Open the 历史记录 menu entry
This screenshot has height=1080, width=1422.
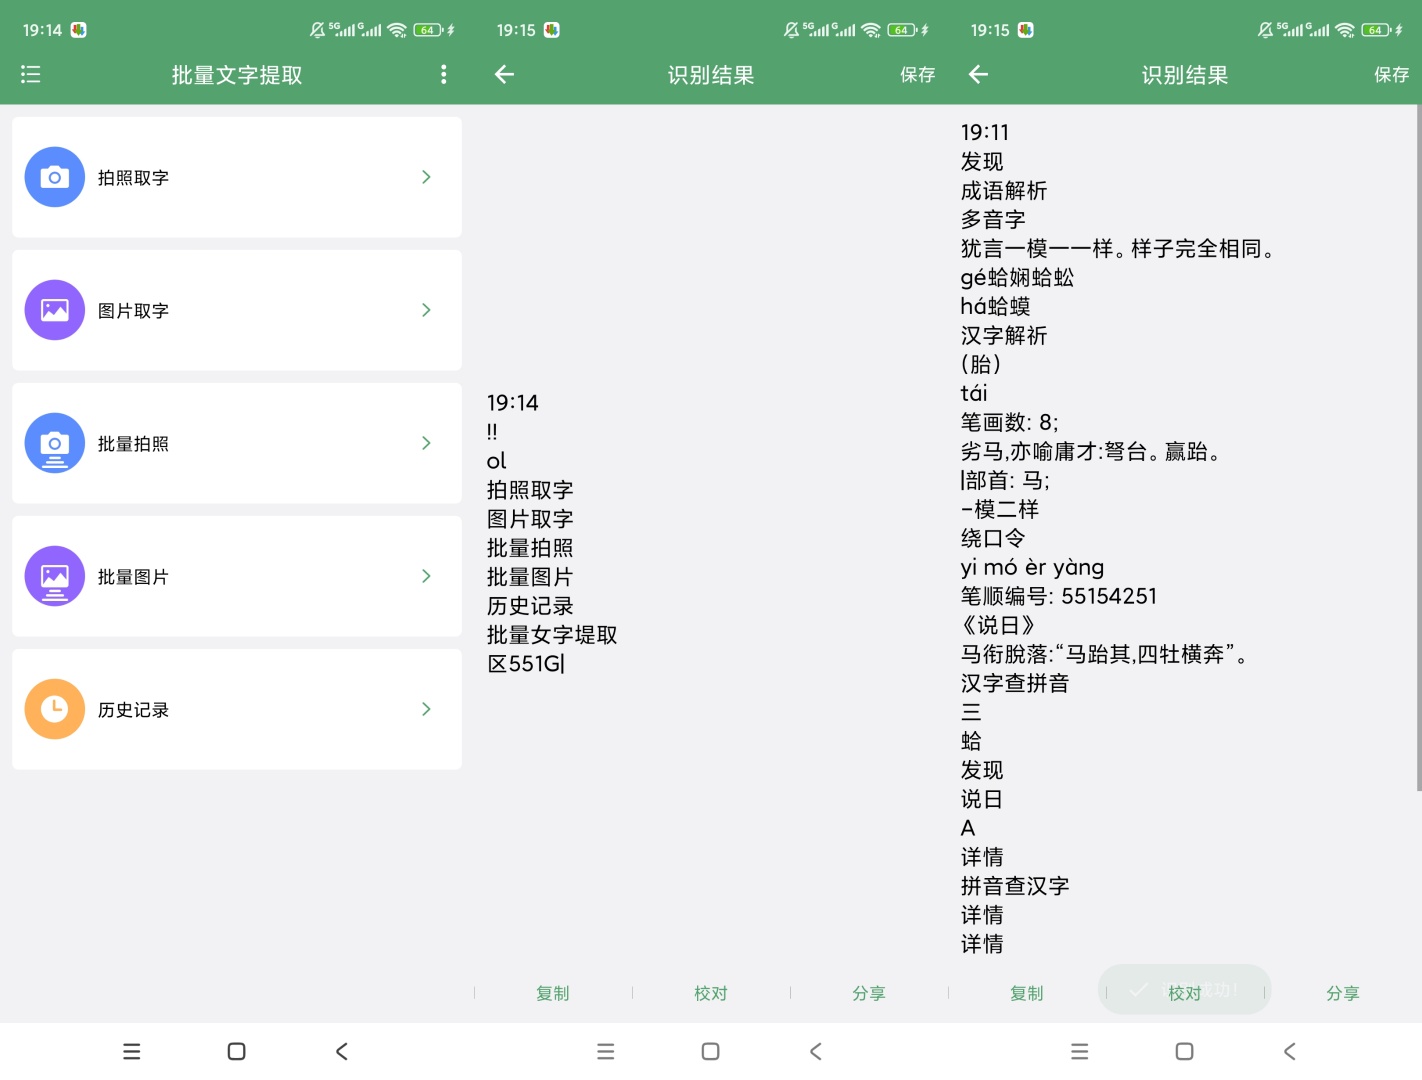237,709
